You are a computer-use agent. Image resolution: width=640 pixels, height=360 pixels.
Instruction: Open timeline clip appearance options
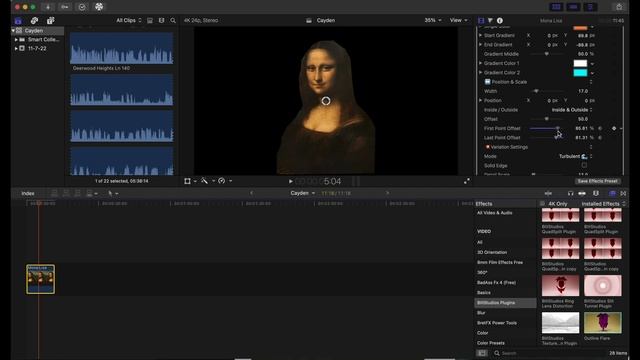596,193
